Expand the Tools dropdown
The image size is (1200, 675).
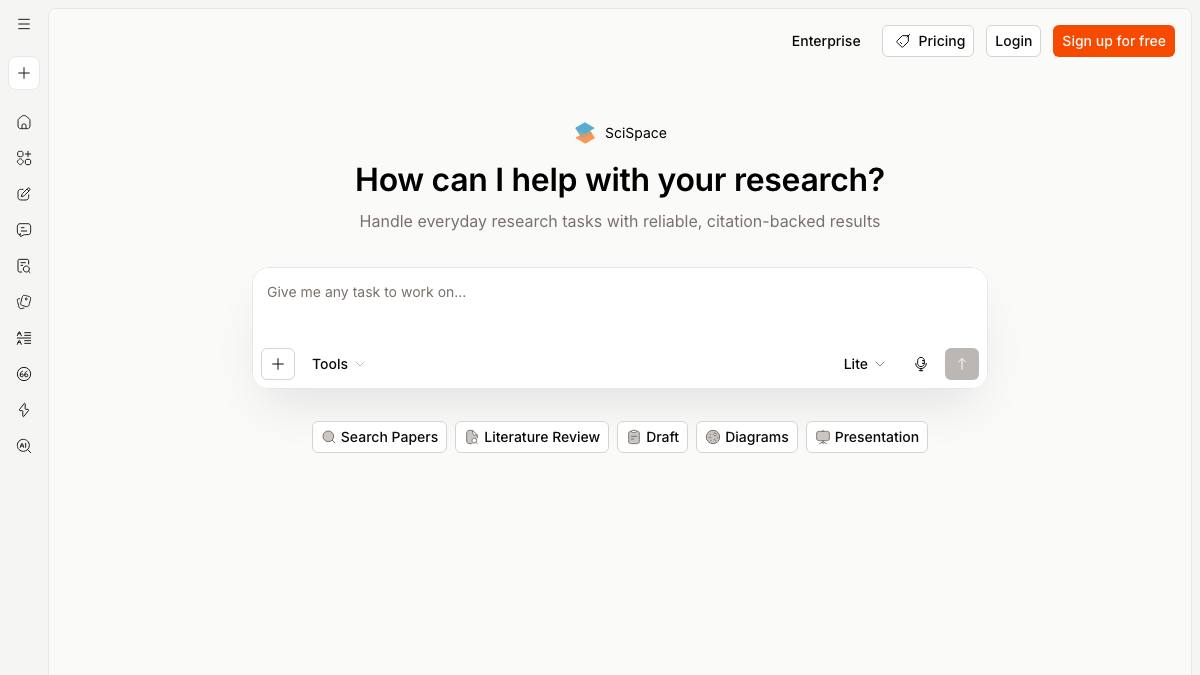click(x=338, y=364)
